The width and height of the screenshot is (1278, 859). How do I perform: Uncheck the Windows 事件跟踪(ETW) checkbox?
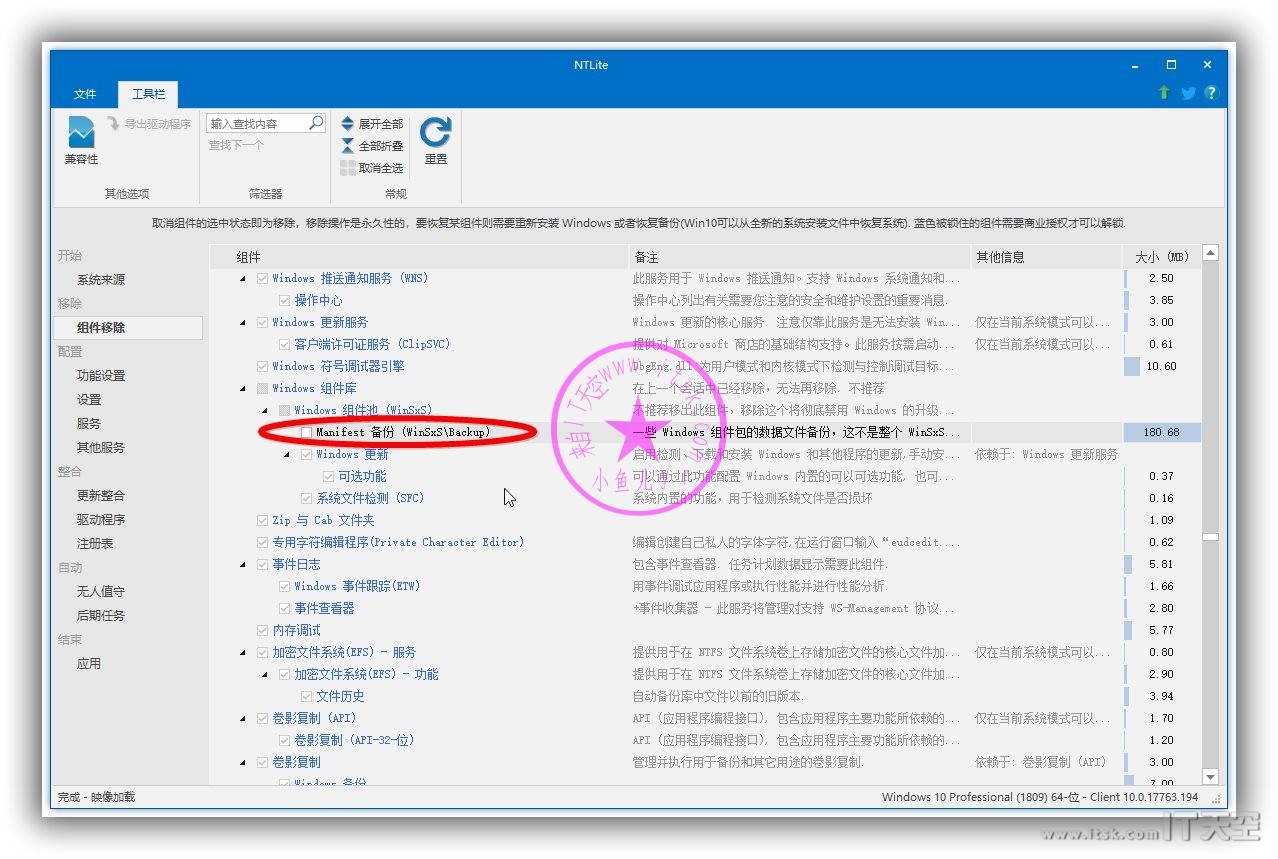pyautogui.click(x=285, y=586)
